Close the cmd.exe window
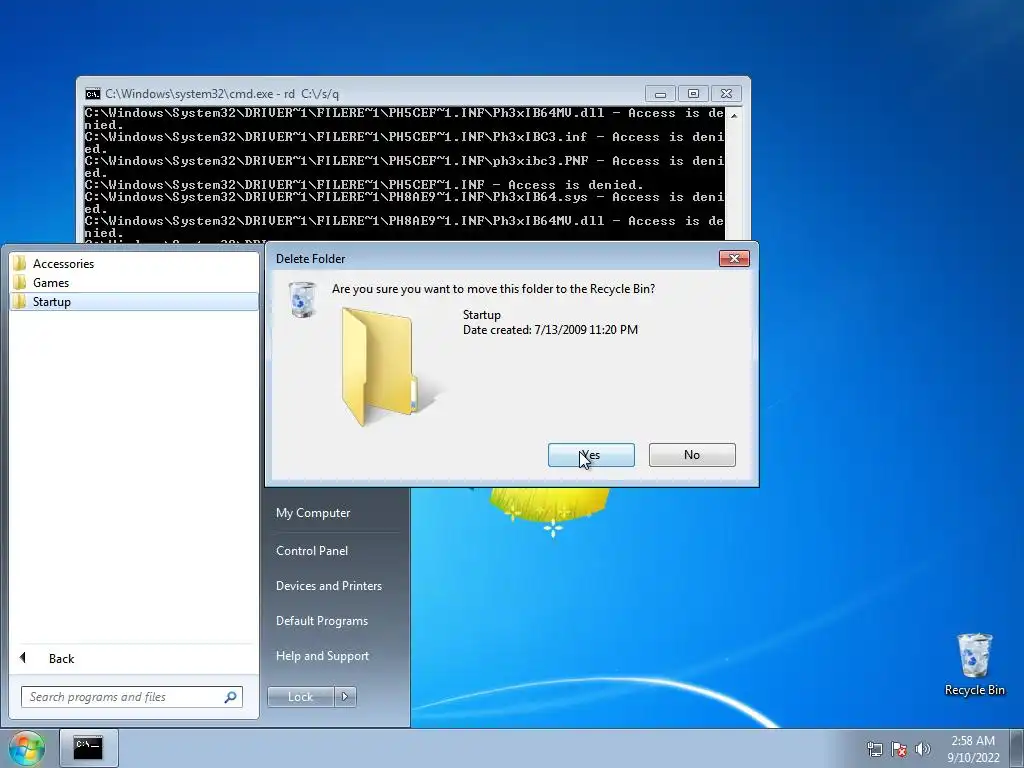The width and height of the screenshot is (1024, 768). click(x=726, y=94)
